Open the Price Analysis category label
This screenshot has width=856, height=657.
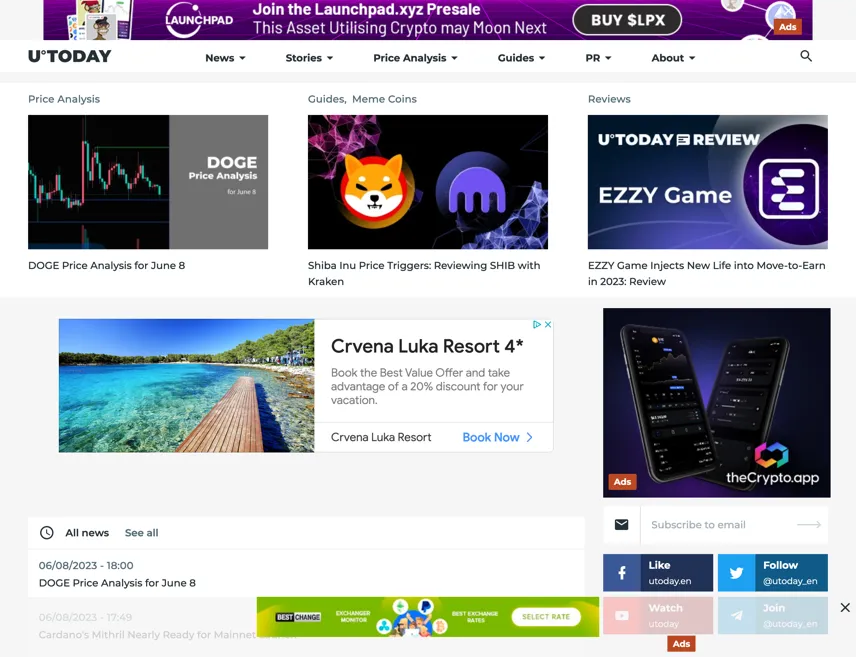point(64,99)
